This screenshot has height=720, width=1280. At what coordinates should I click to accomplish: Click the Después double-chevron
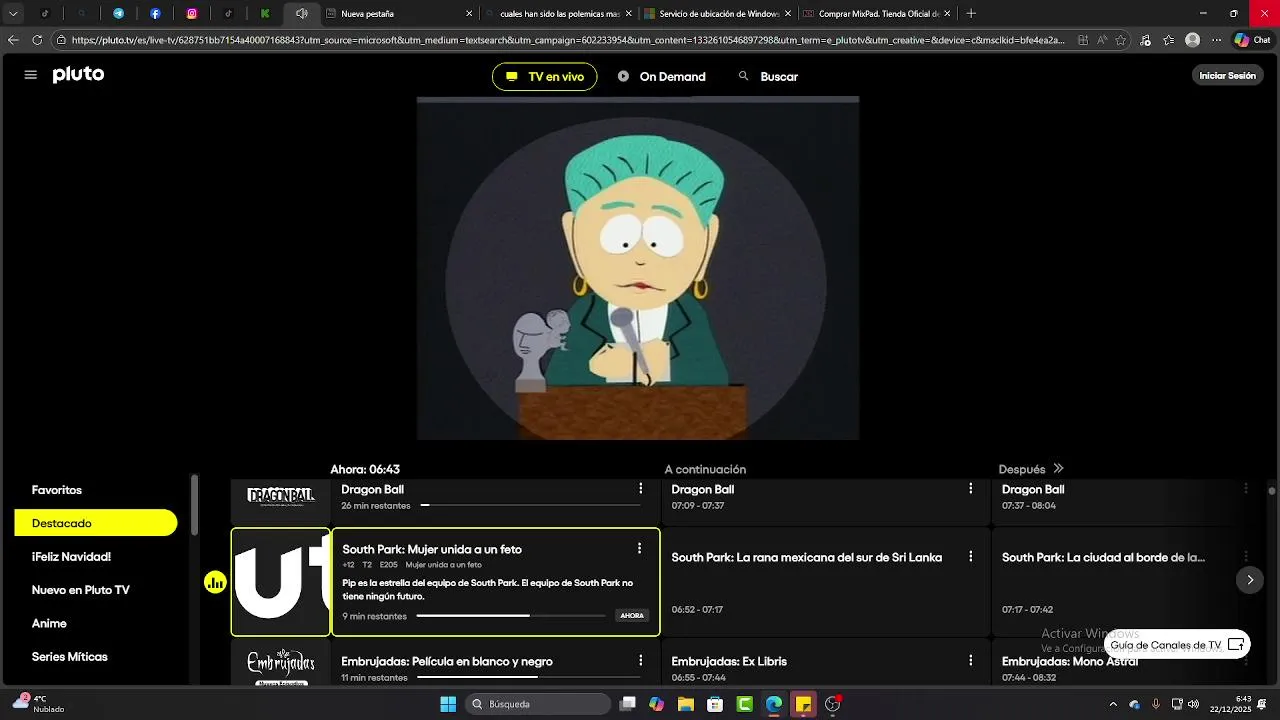pyautogui.click(x=1058, y=469)
